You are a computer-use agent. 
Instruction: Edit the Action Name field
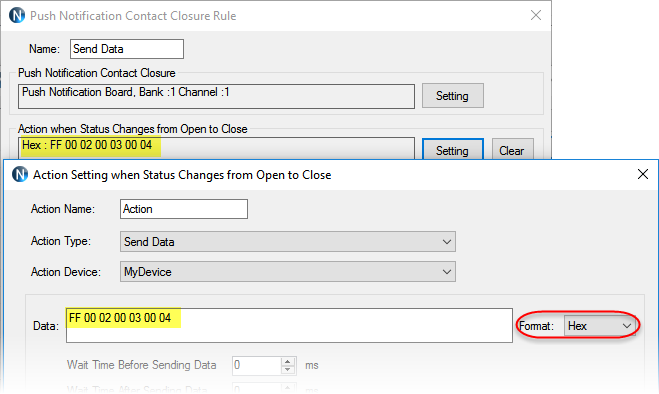tap(184, 209)
